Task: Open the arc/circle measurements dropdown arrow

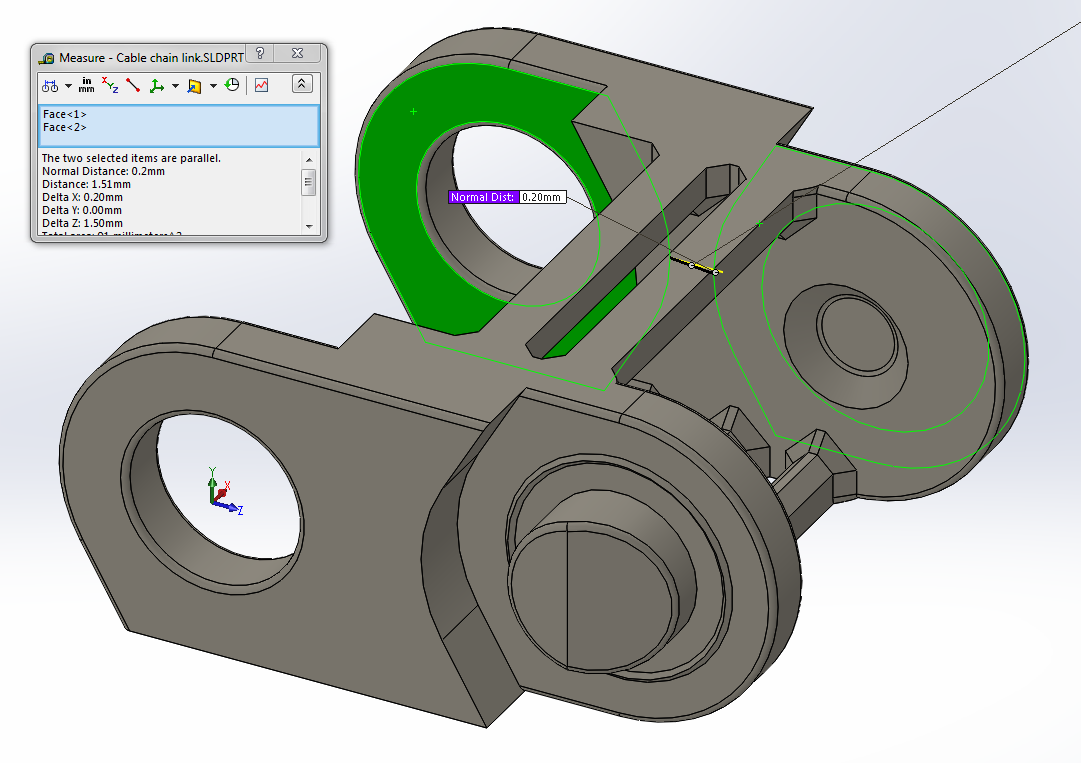Action: coord(68,86)
